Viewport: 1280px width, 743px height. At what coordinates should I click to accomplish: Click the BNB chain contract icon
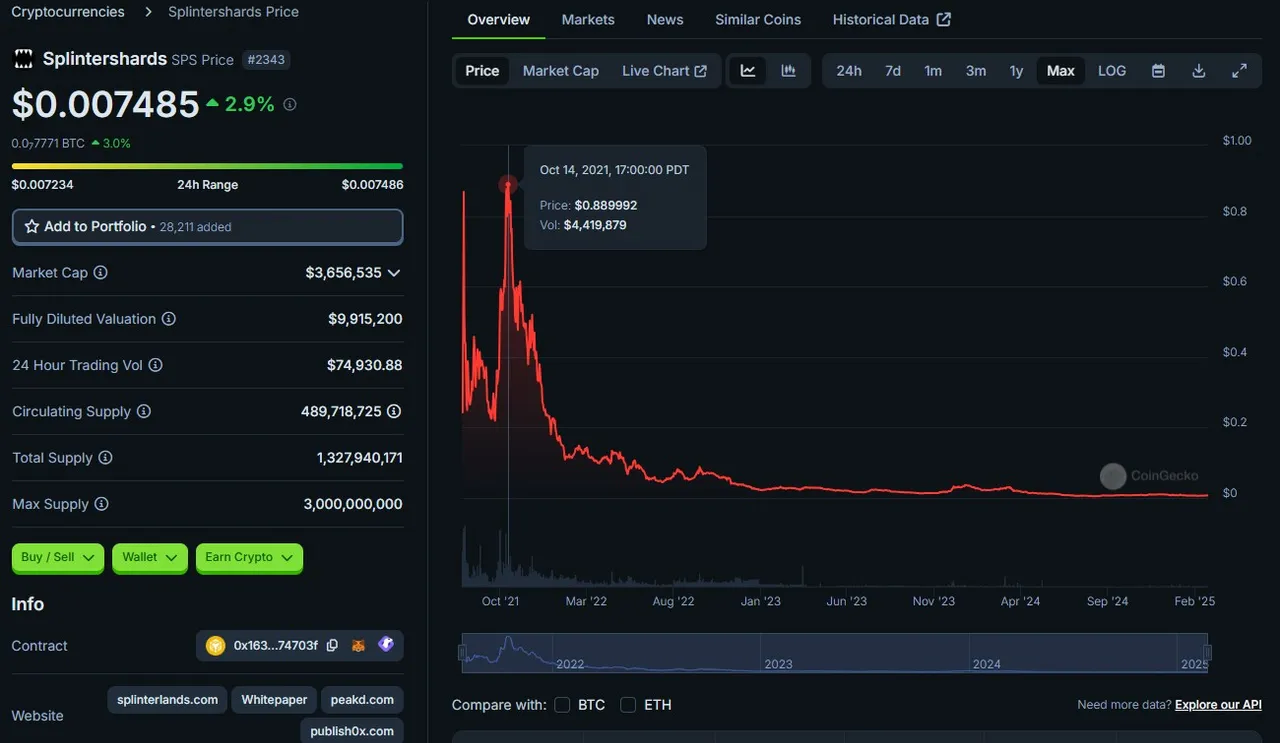pyautogui.click(x=216, y=646)
